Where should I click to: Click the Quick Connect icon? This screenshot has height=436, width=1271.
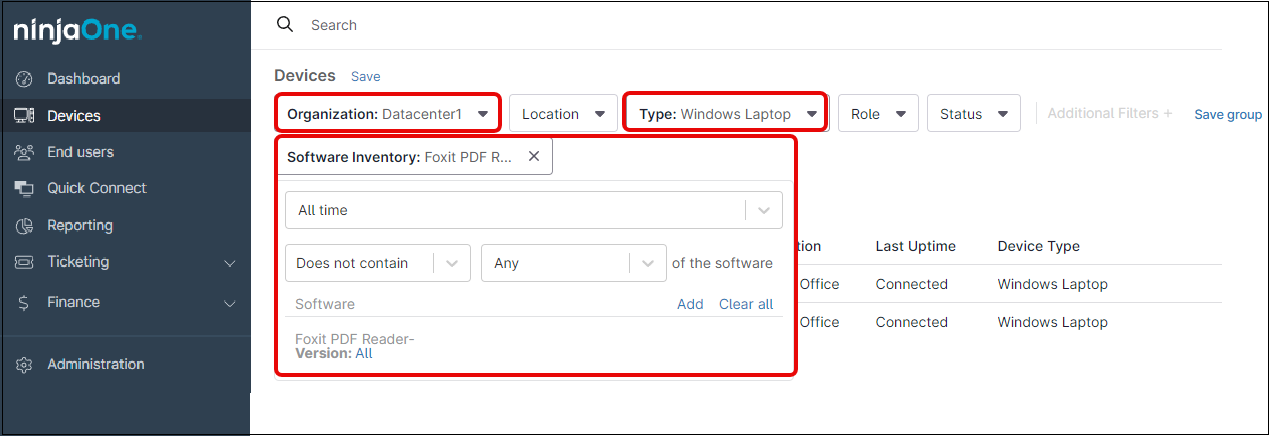pos(25,188)
